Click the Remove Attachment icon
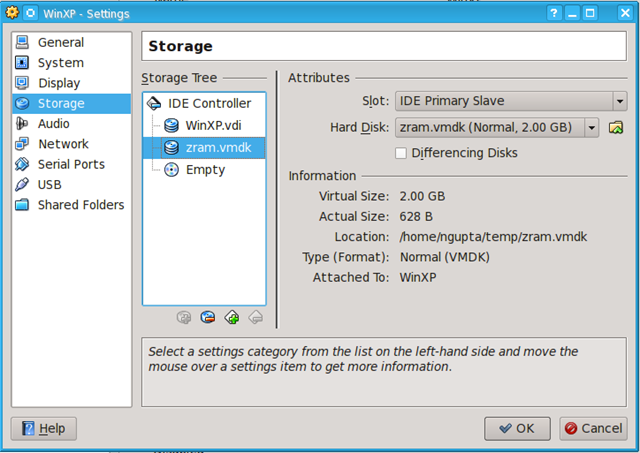This screenshot has height=453, width=640. 208,318
